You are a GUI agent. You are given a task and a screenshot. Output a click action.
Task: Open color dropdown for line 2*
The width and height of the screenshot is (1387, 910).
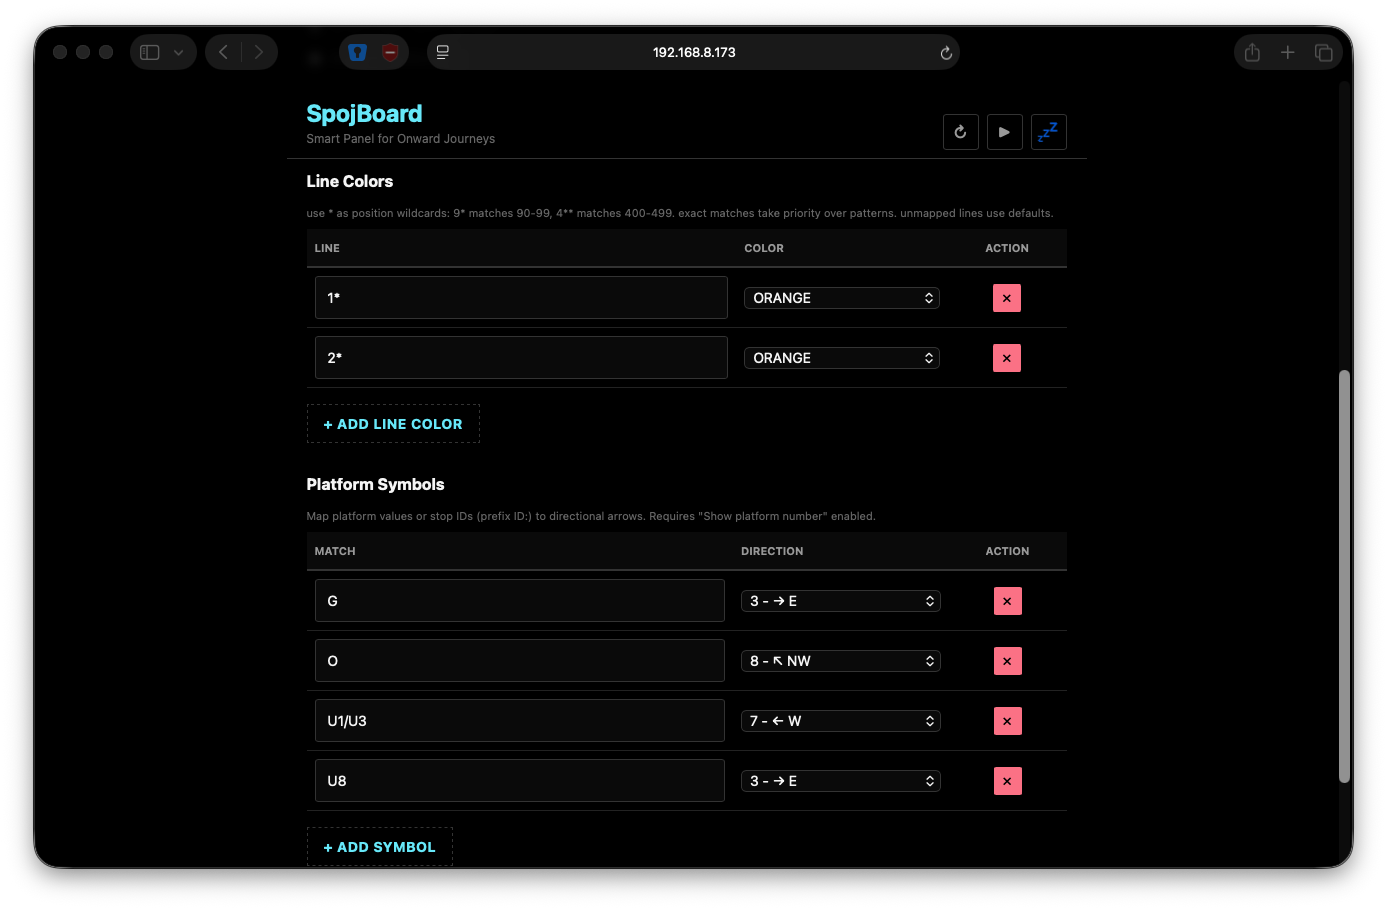coord(841,358)
